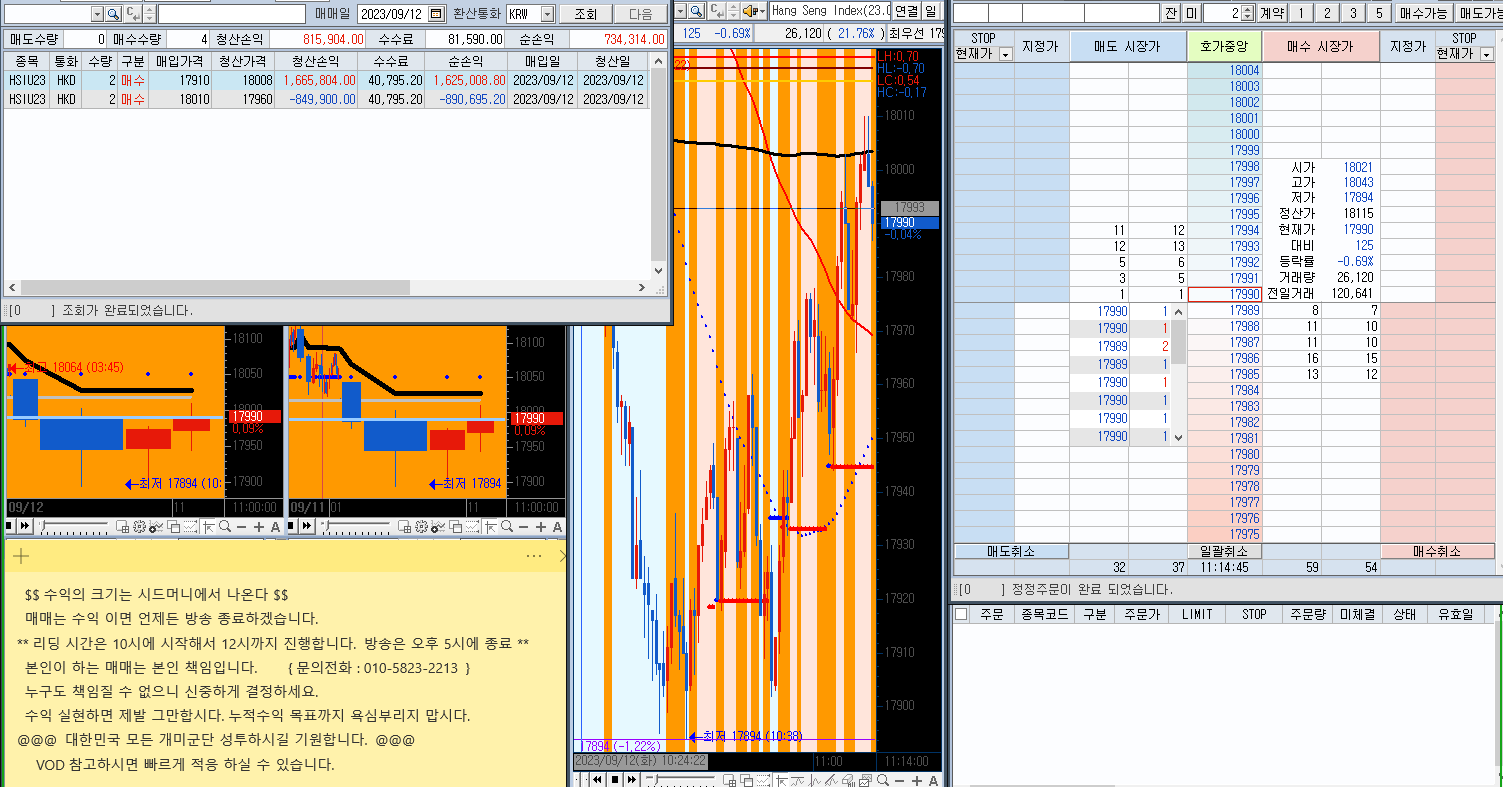Click the 매수가능 button
Image resolution: width=1503 pixels, height=787 pixels.
(x=1424, y=13)
